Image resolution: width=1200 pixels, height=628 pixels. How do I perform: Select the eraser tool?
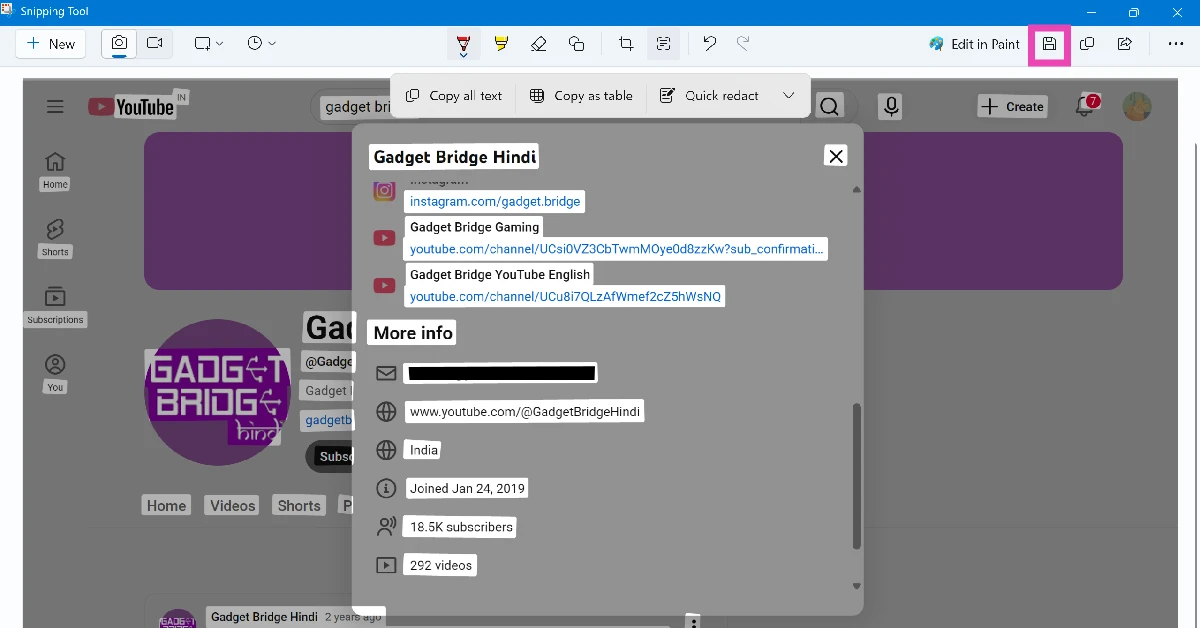tap(539, 44)
